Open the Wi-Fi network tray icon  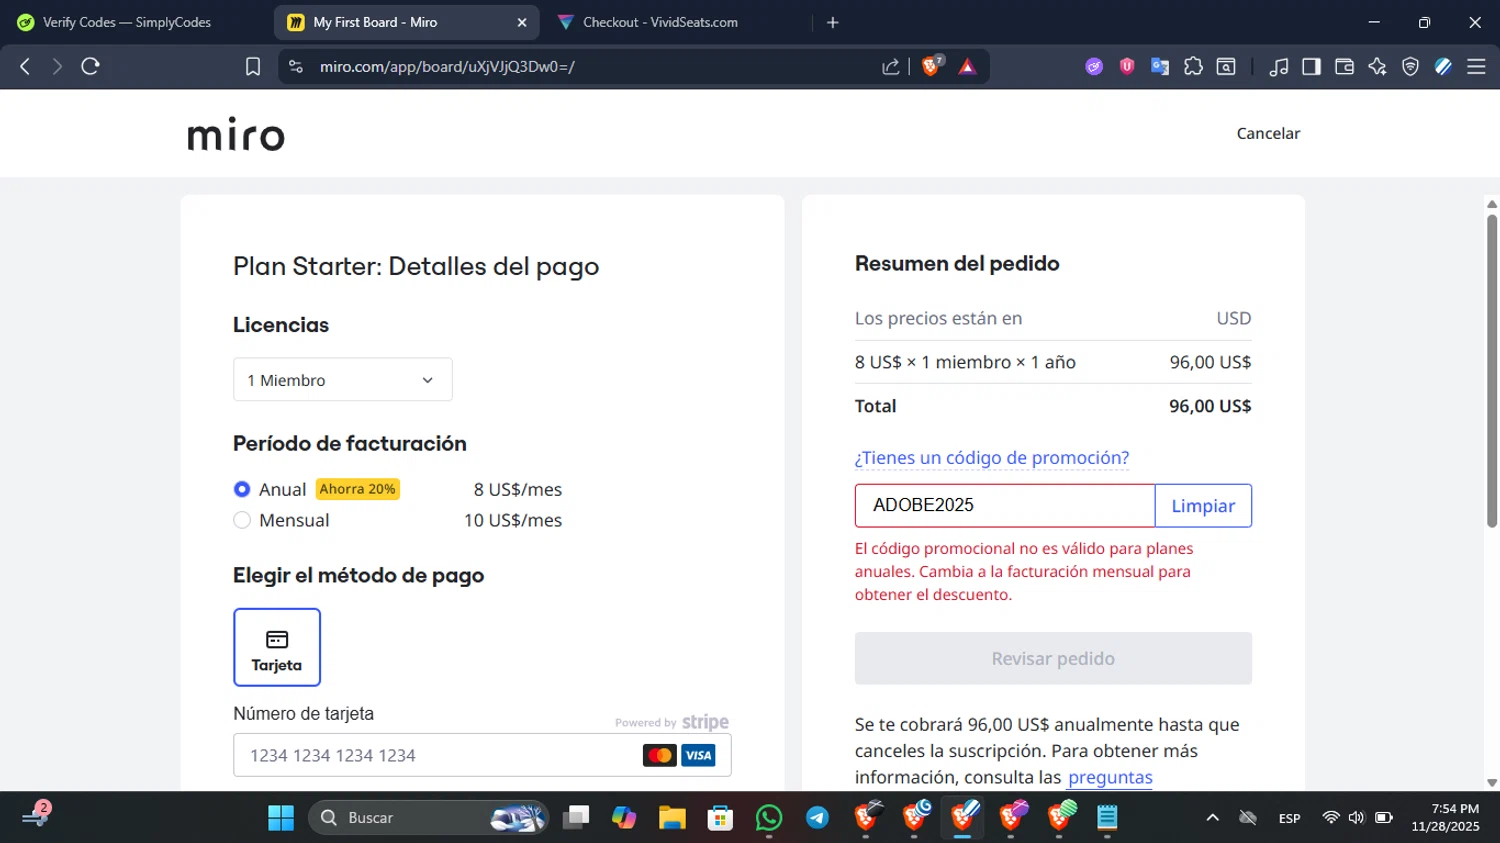pyautogui.click(x=1330, y=818)
